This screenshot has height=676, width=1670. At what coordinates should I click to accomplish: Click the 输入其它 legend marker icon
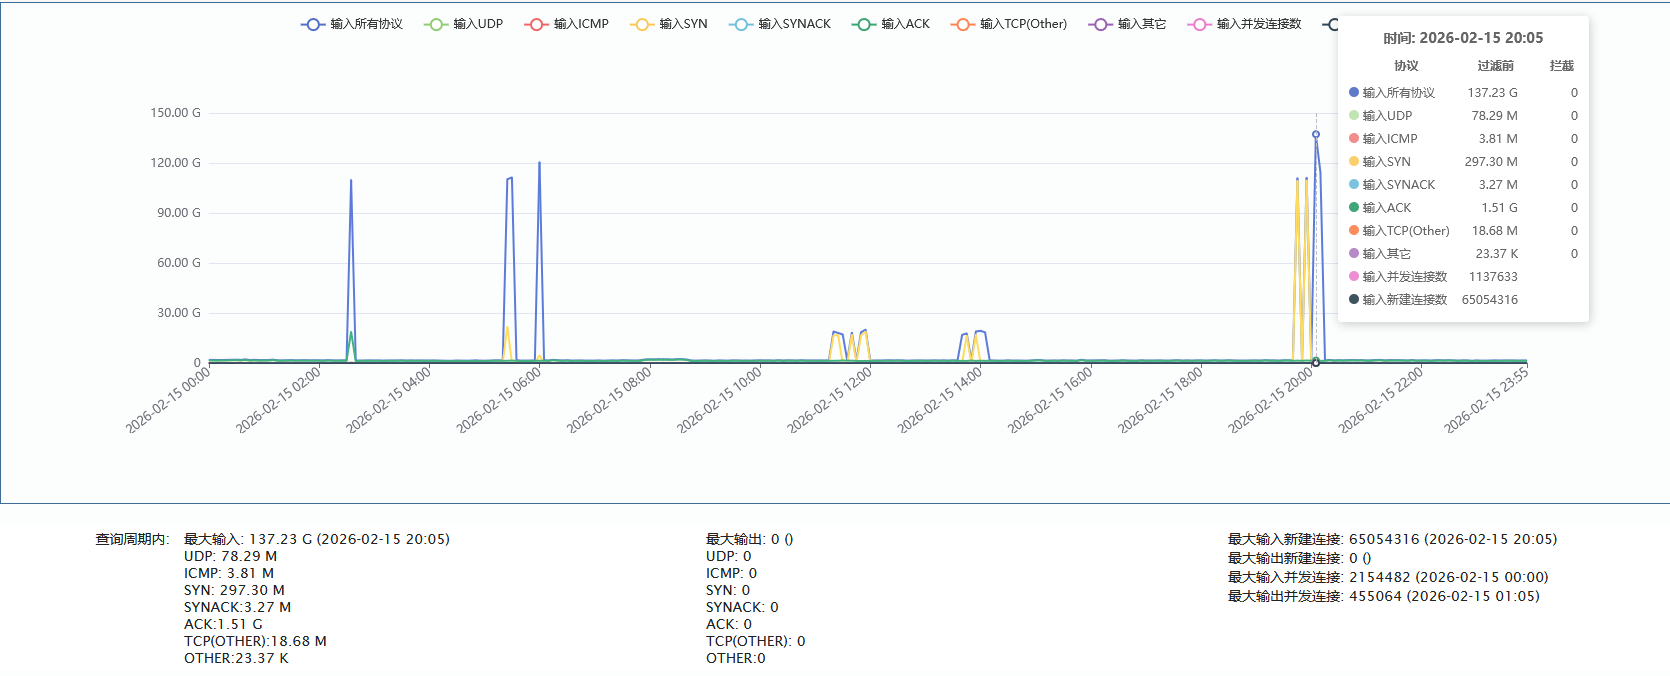click(x=1100, y=24)
